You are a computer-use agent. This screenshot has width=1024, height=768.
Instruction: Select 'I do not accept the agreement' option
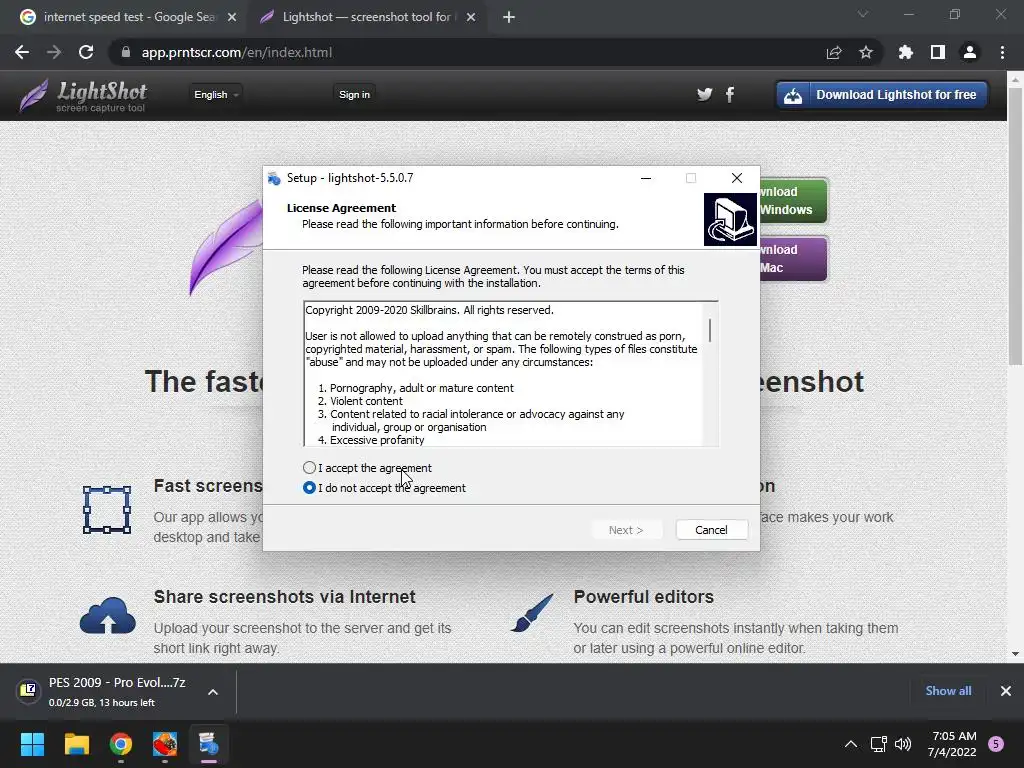310,488
